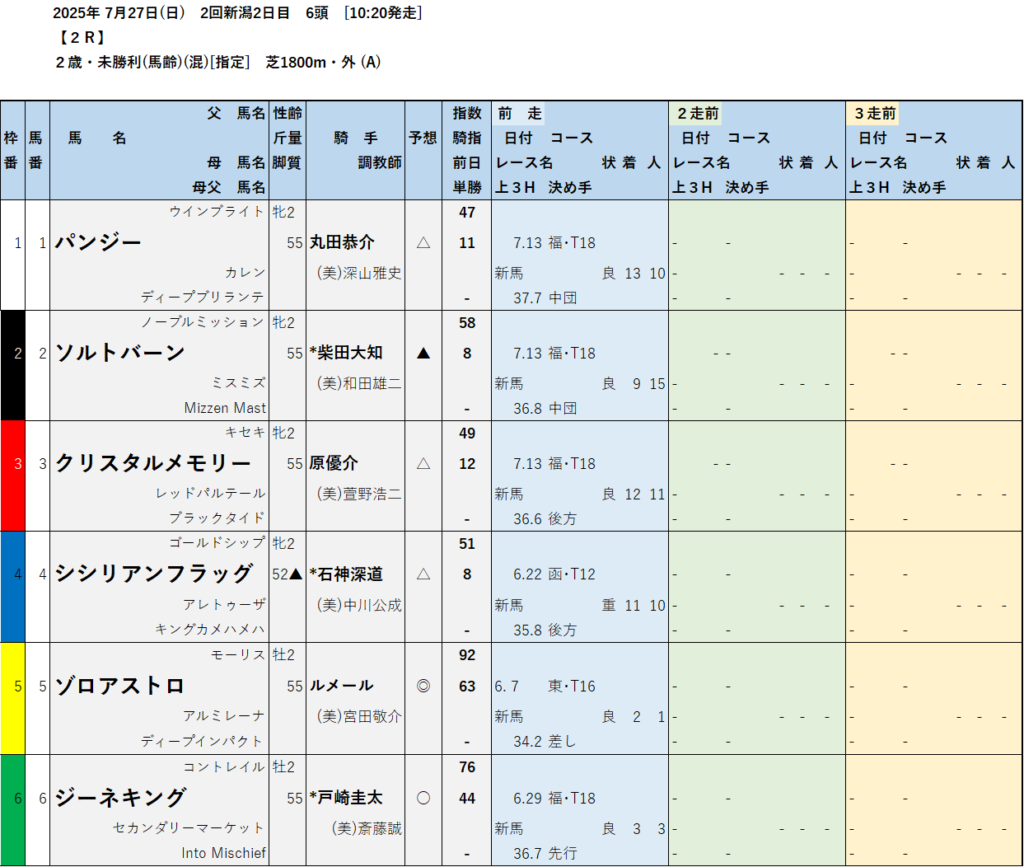Screen dimensions: 1024x867
Task: Click the 指数 column header
Action: point(467,113)
